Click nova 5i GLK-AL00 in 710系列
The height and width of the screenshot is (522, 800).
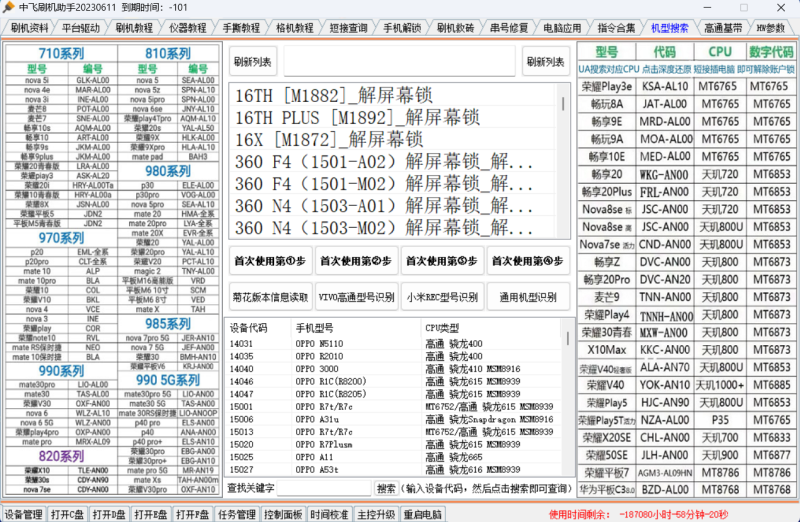click(x=61, y=80)
